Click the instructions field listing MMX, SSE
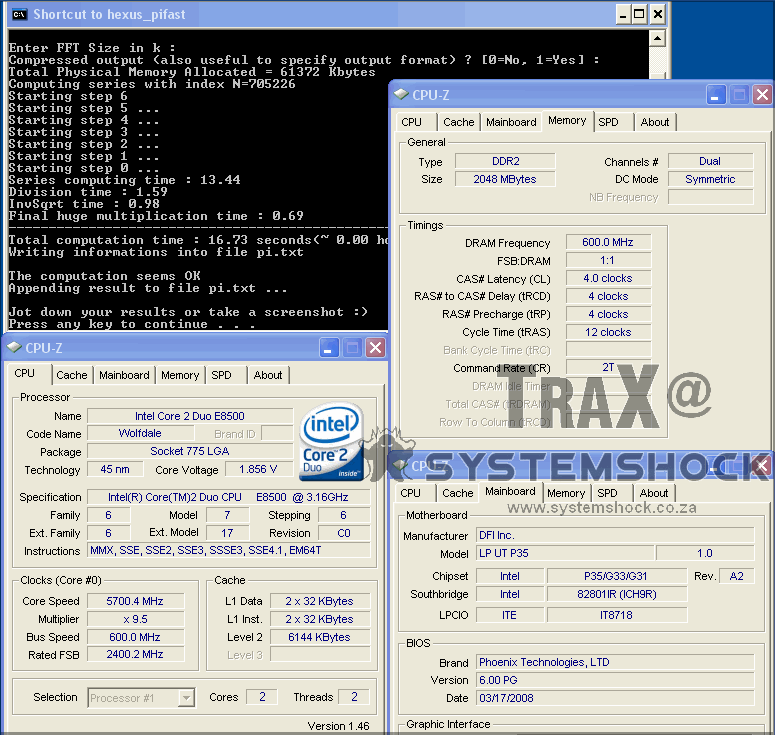Screen dimensions: 775x735 (229, 550)
